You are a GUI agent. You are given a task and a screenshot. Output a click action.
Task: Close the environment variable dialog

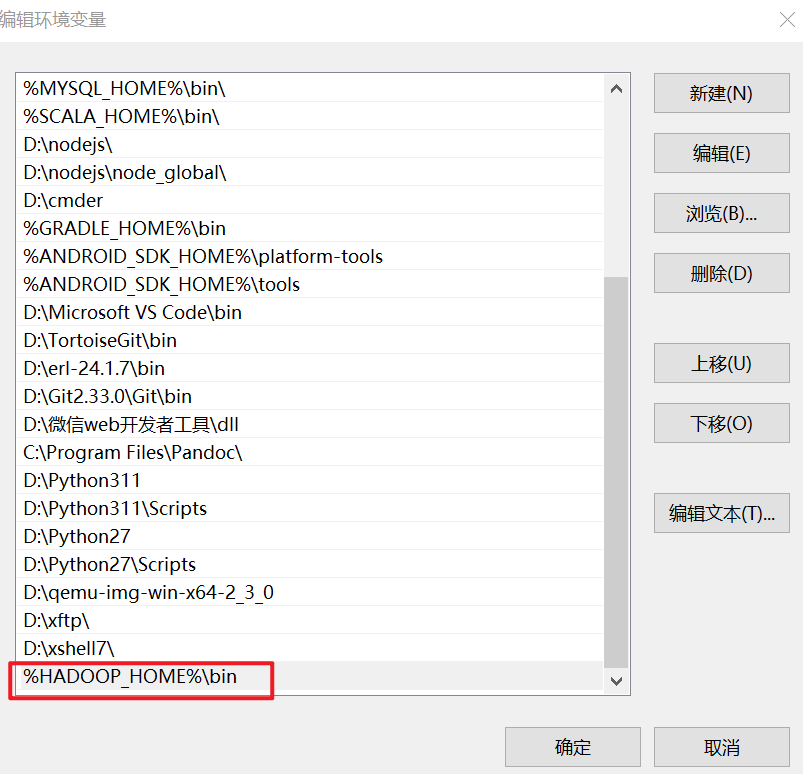(787, 19)
